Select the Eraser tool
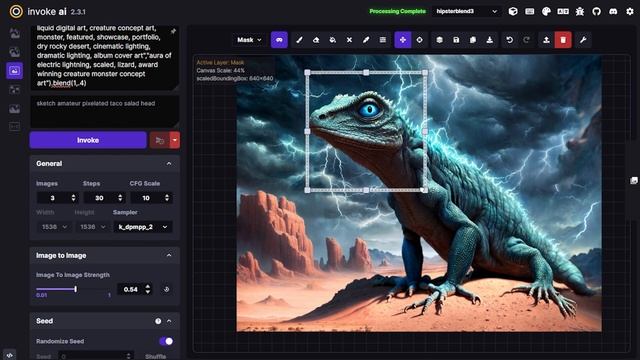The height and width of the screenshot is (360, 640). [316, 40]
